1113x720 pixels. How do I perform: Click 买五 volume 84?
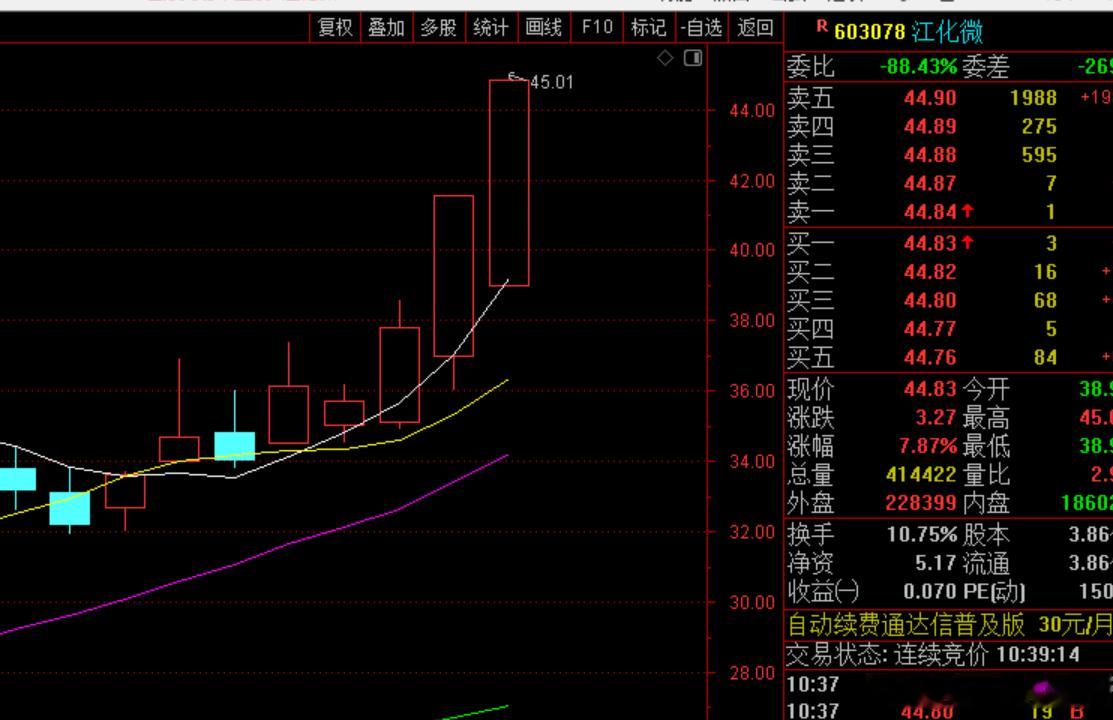(x=1046, y=357)
